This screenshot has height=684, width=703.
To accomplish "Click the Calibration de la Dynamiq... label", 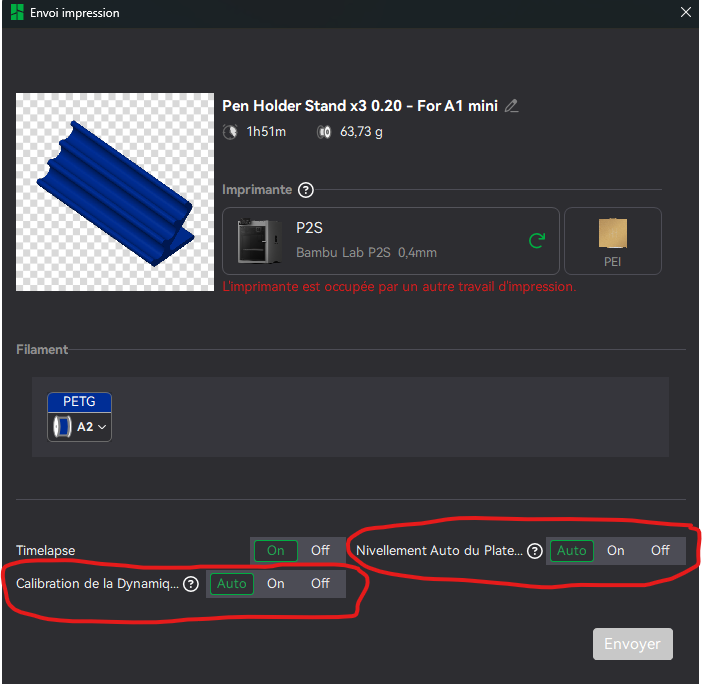I will [97, 584].
